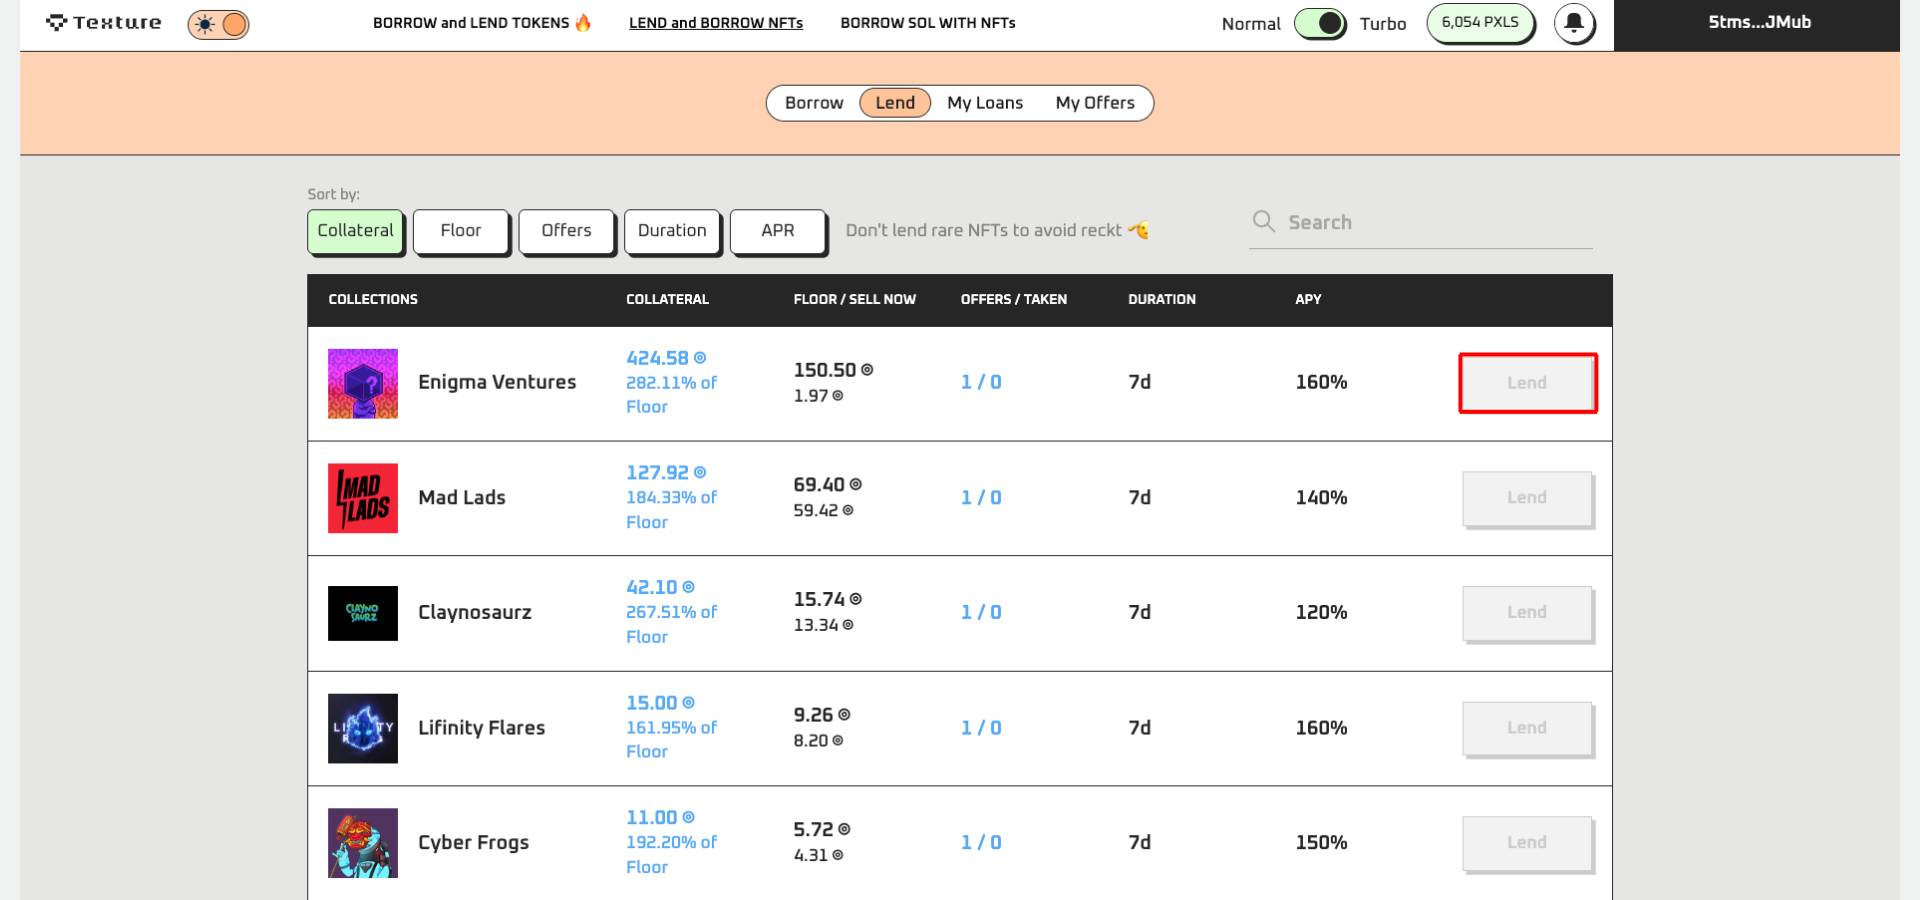
Task: Select the Lend tab
Action: [895, 103]
